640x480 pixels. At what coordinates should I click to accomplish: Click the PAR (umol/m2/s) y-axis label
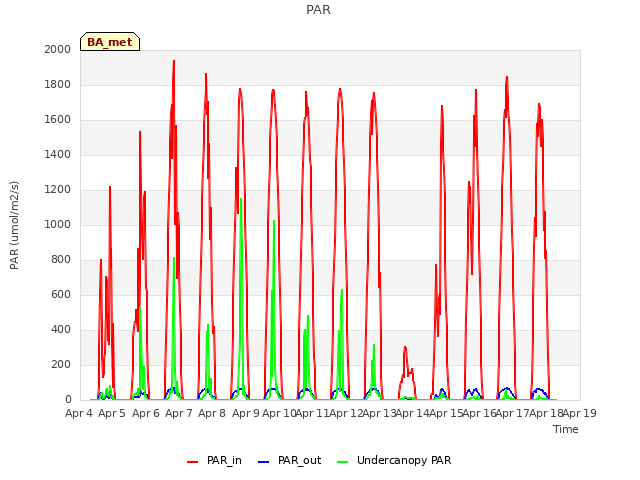[14, 225]
